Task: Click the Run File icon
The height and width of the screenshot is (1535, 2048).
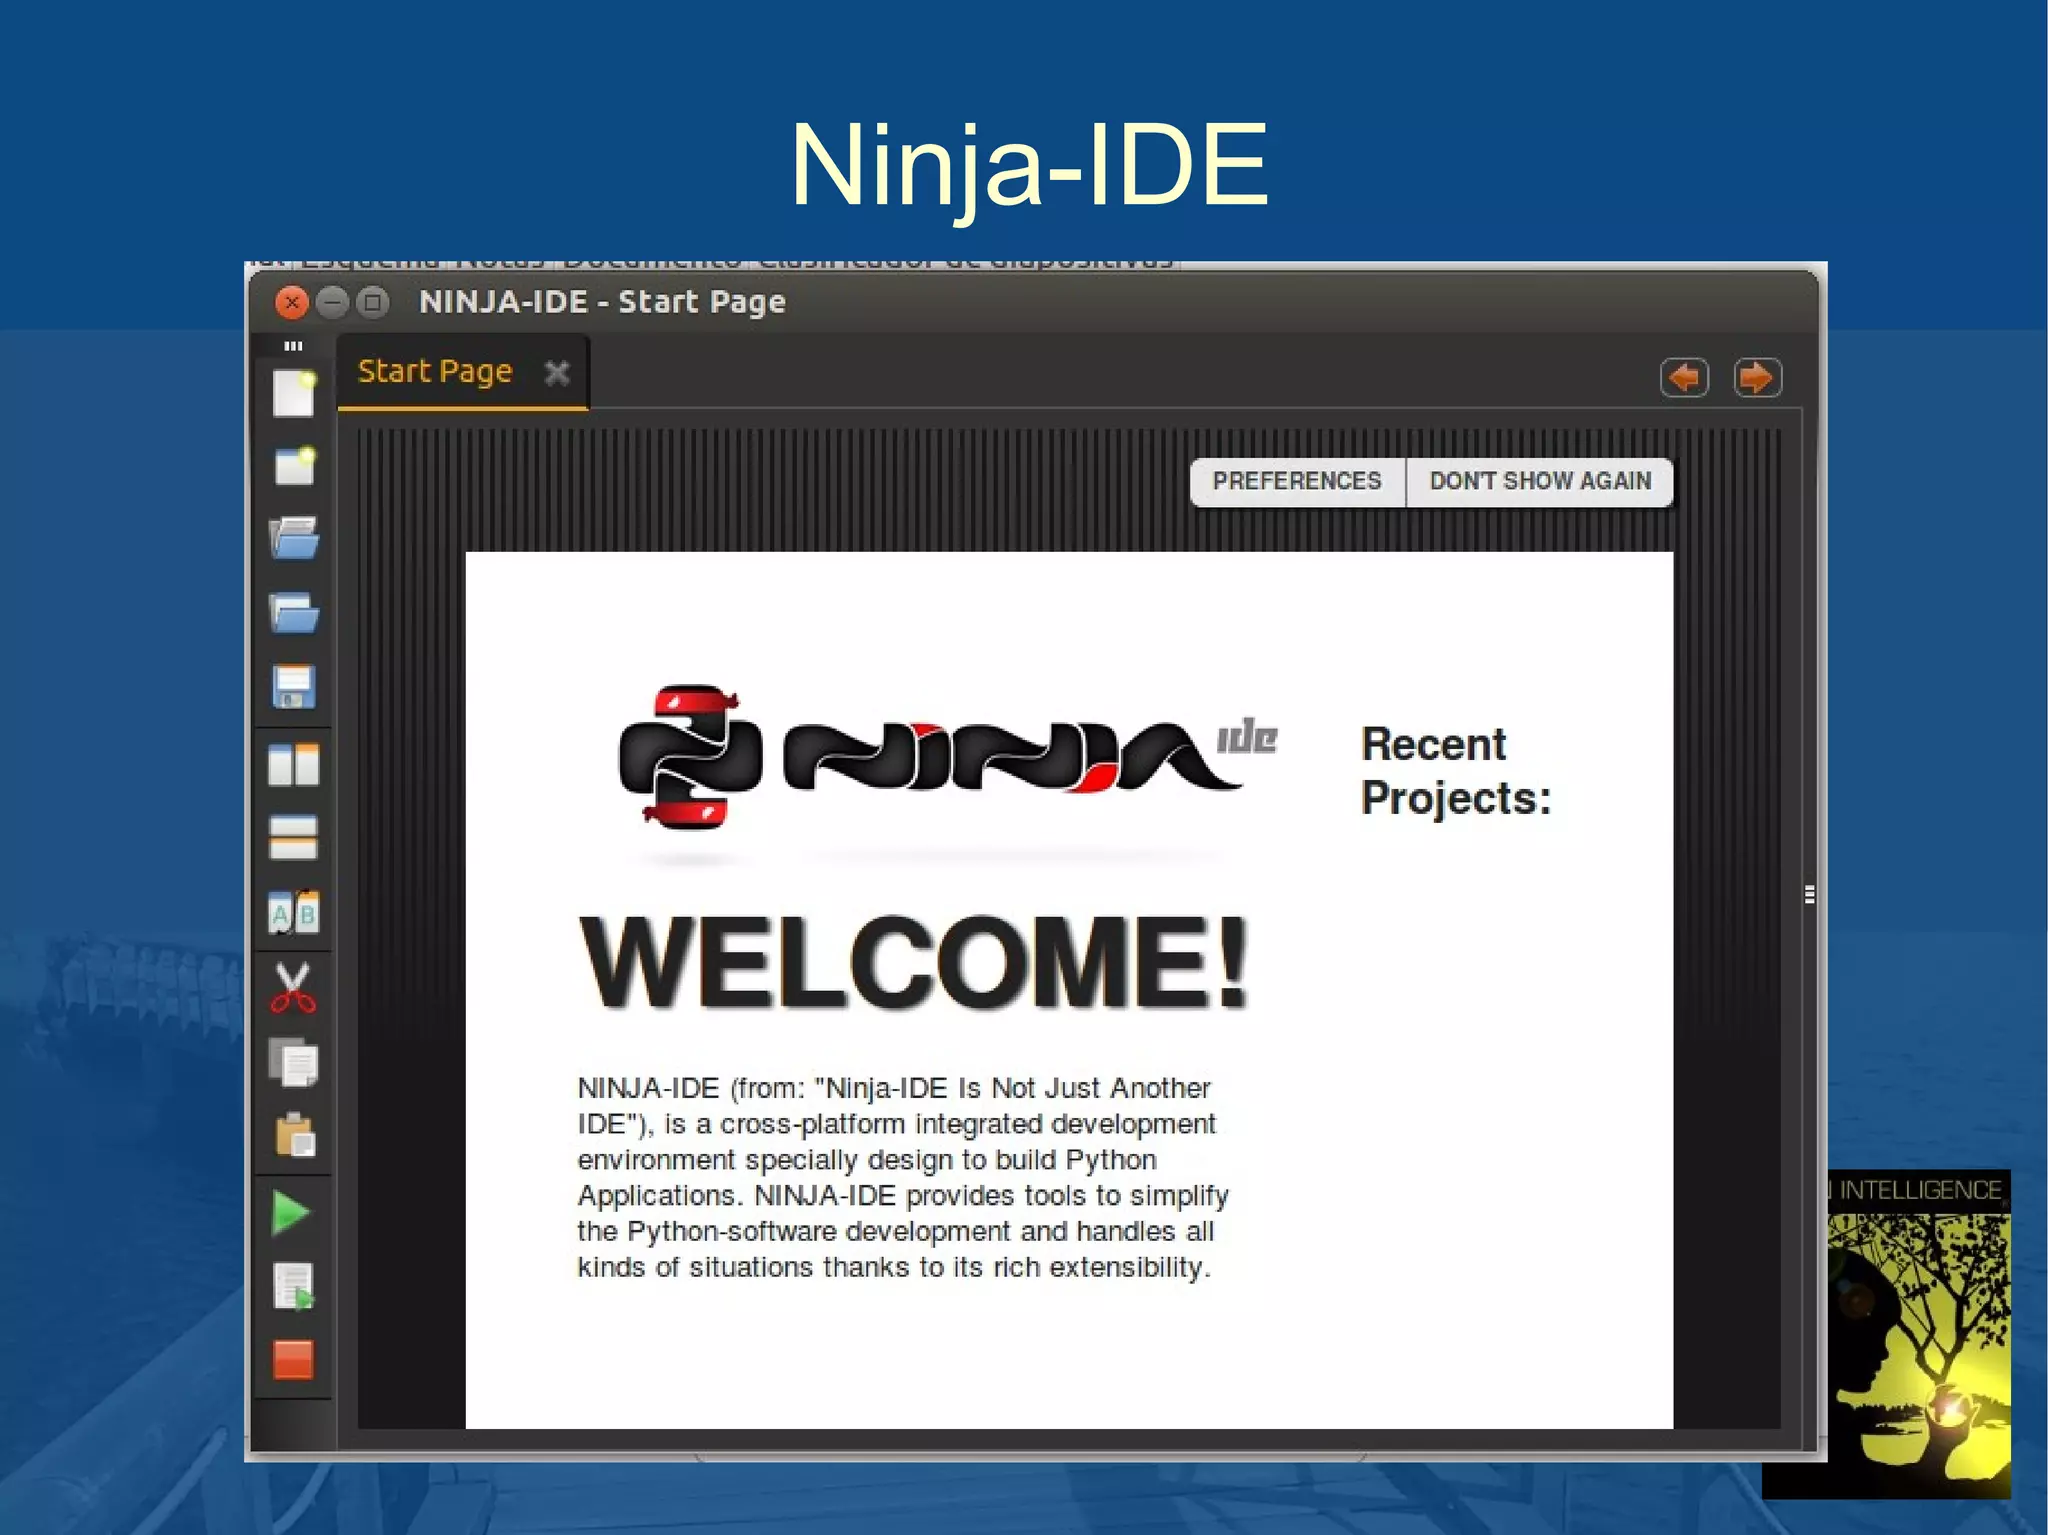Action: (294, 1286)
